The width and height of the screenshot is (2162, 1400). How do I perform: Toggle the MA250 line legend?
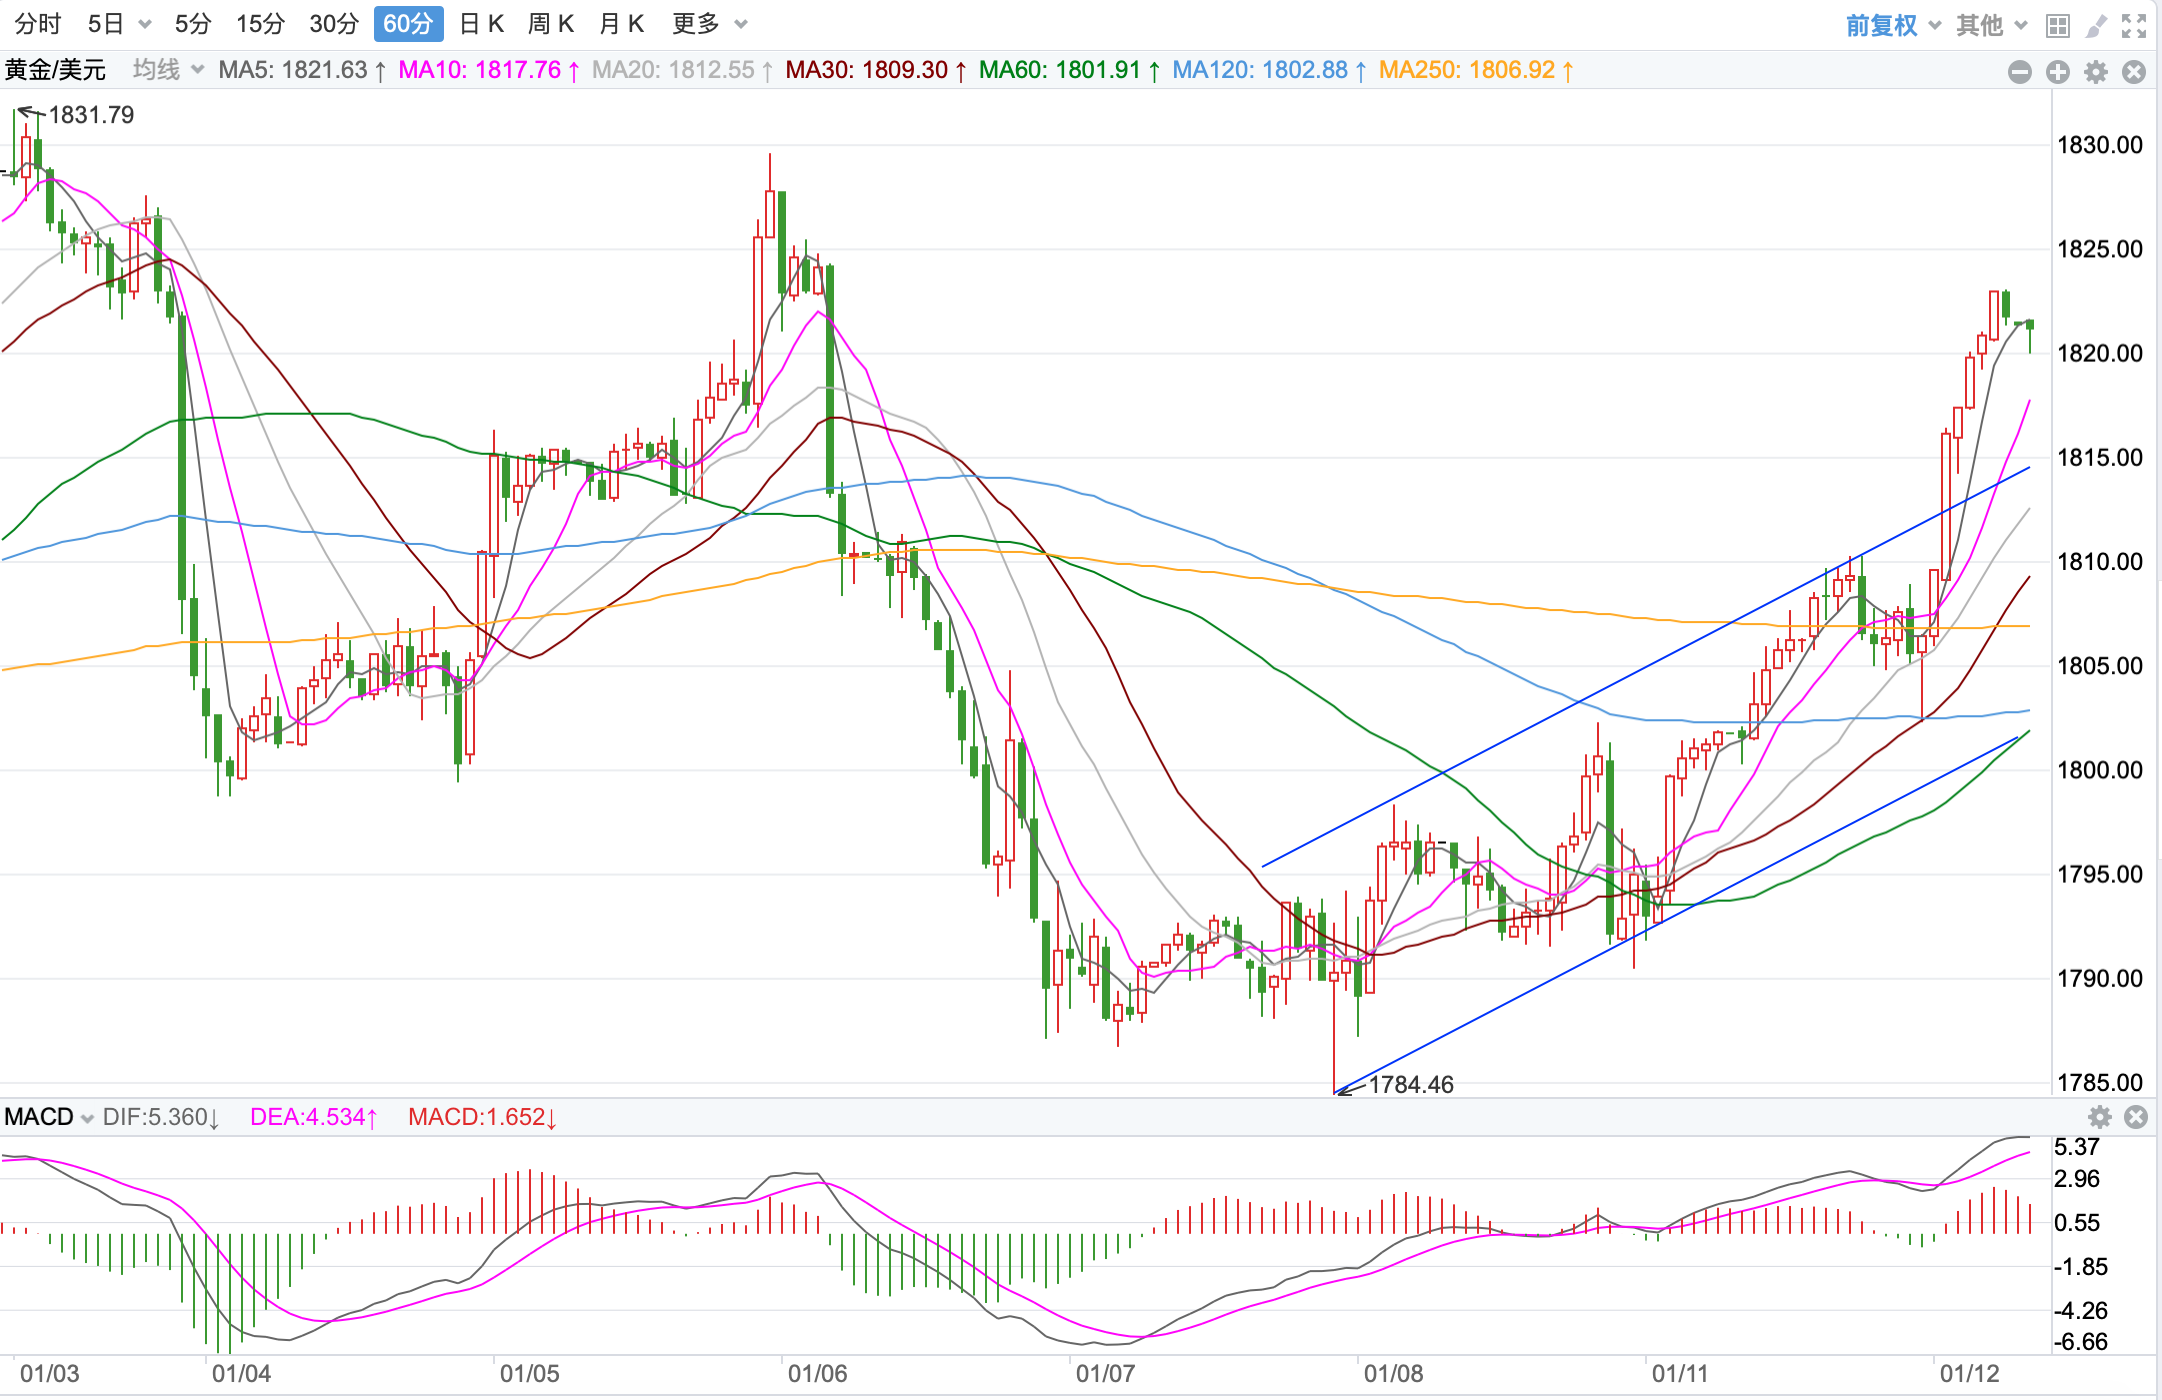1475,70
